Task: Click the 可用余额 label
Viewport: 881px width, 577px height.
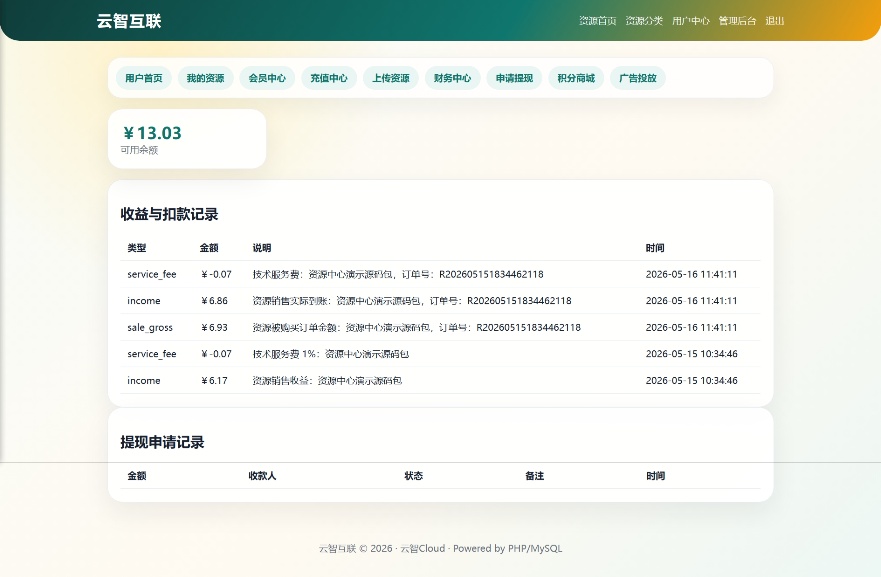Action: [x=139, y=150]
